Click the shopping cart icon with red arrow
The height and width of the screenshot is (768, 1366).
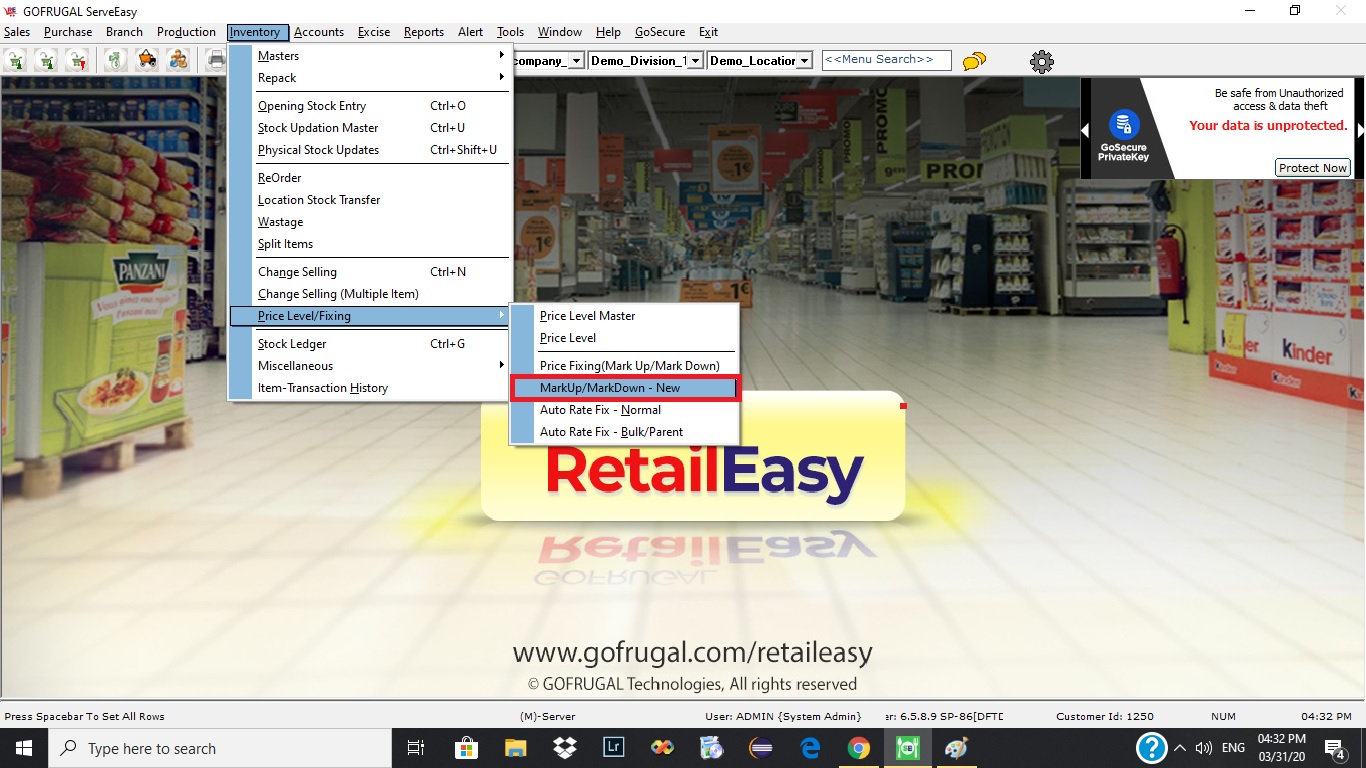[76, 61]
